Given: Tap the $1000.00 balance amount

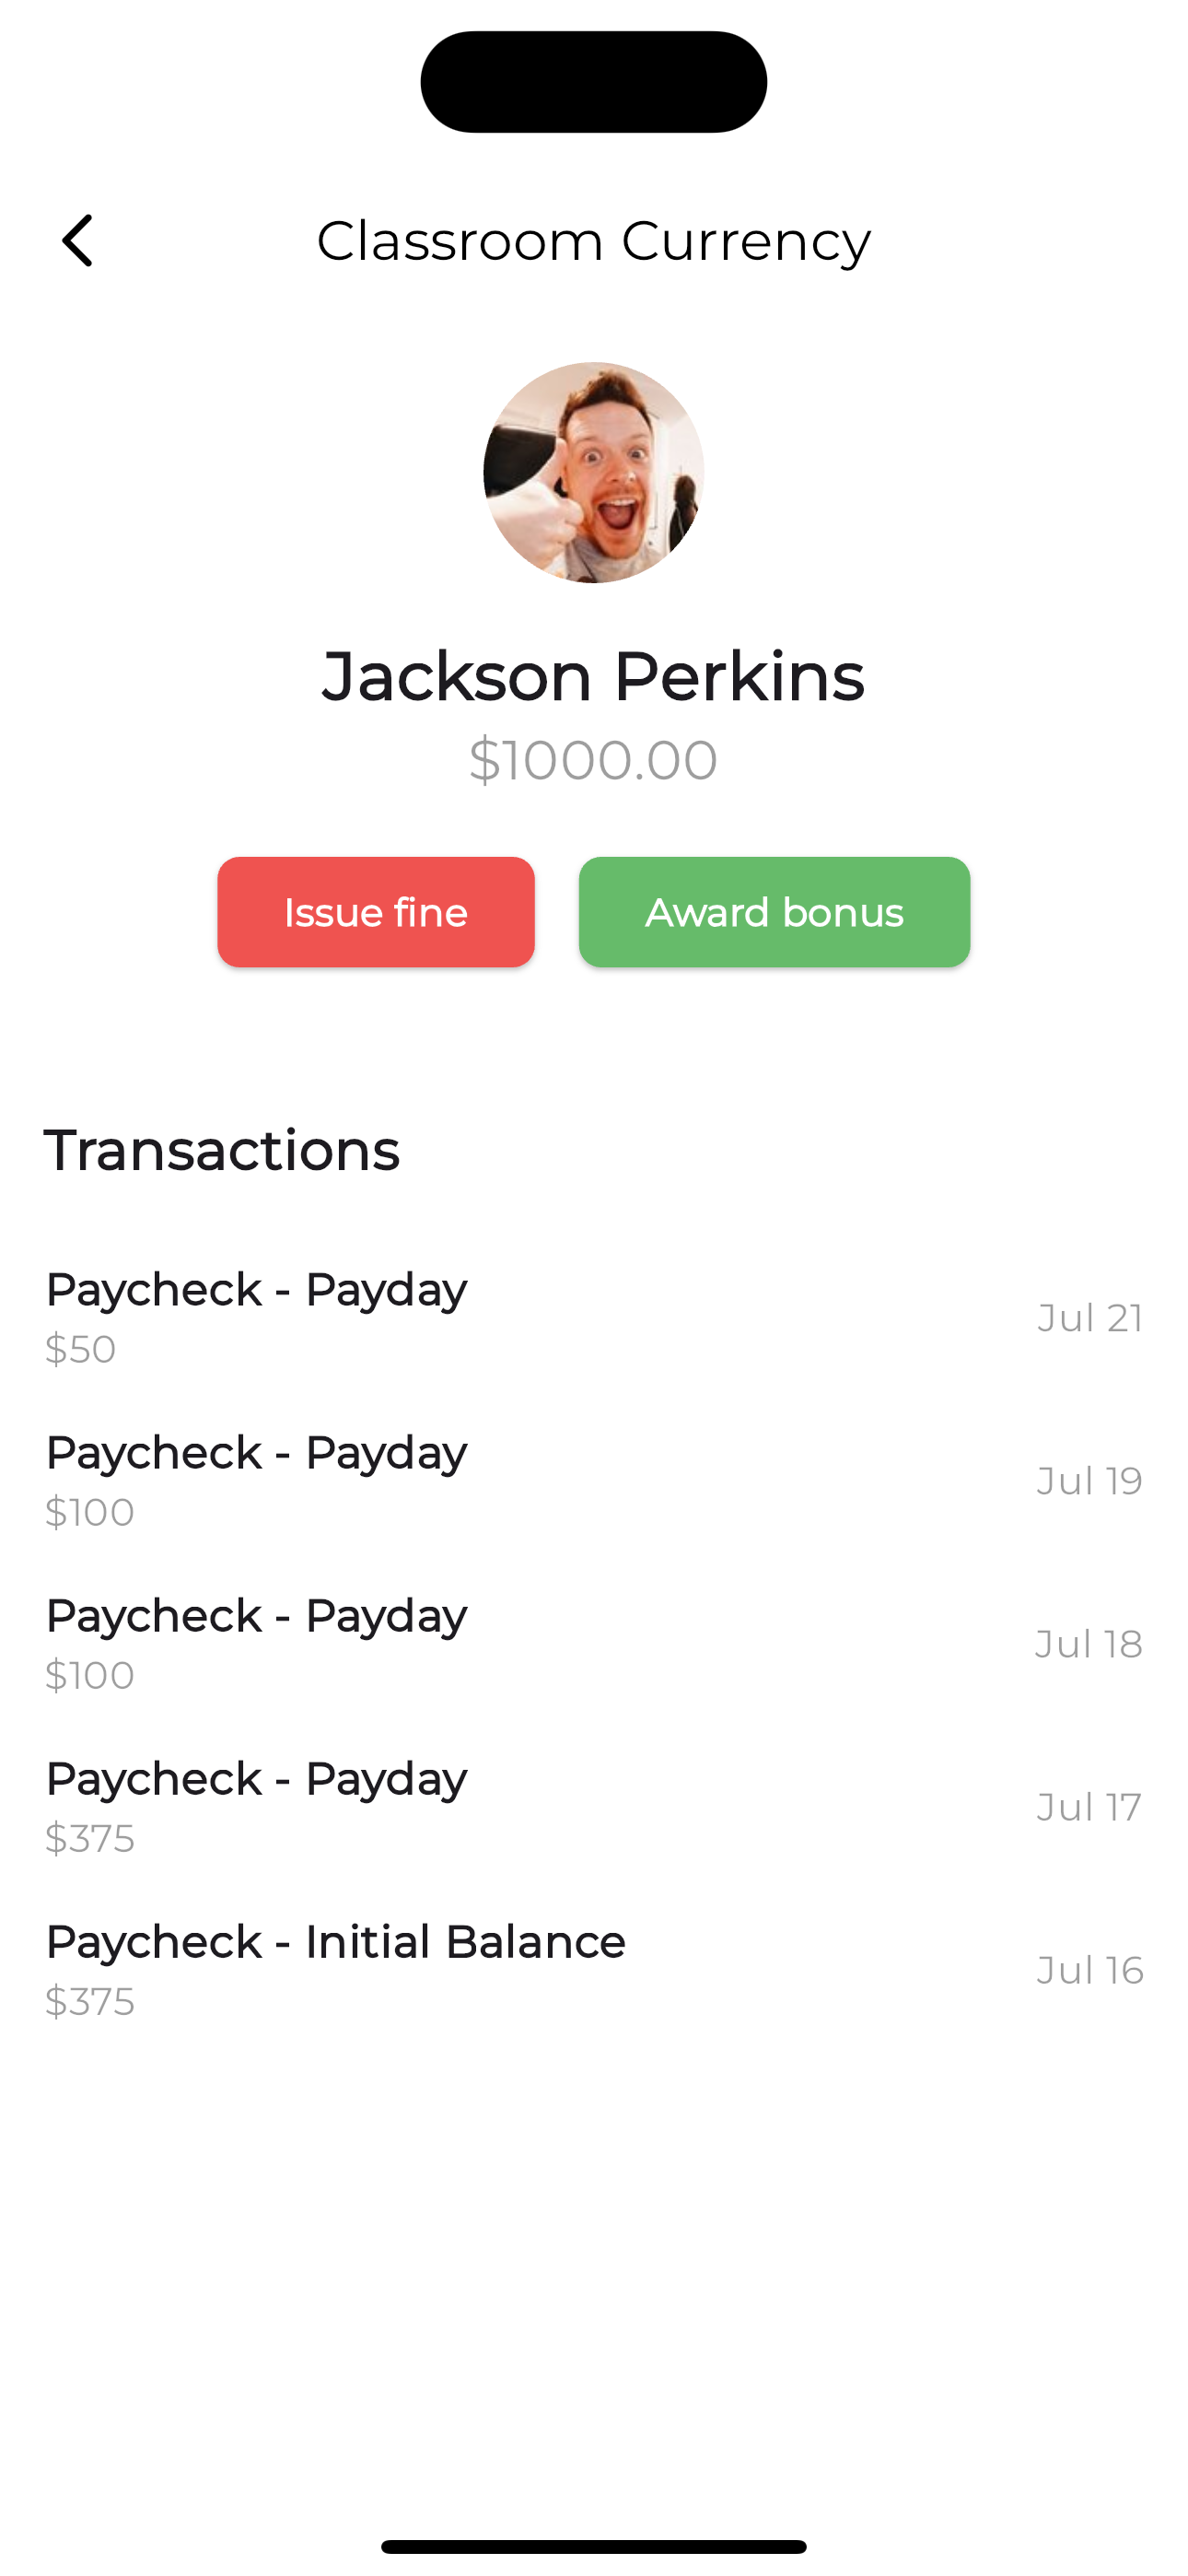Looking at the screenshot, I should 594,760.
